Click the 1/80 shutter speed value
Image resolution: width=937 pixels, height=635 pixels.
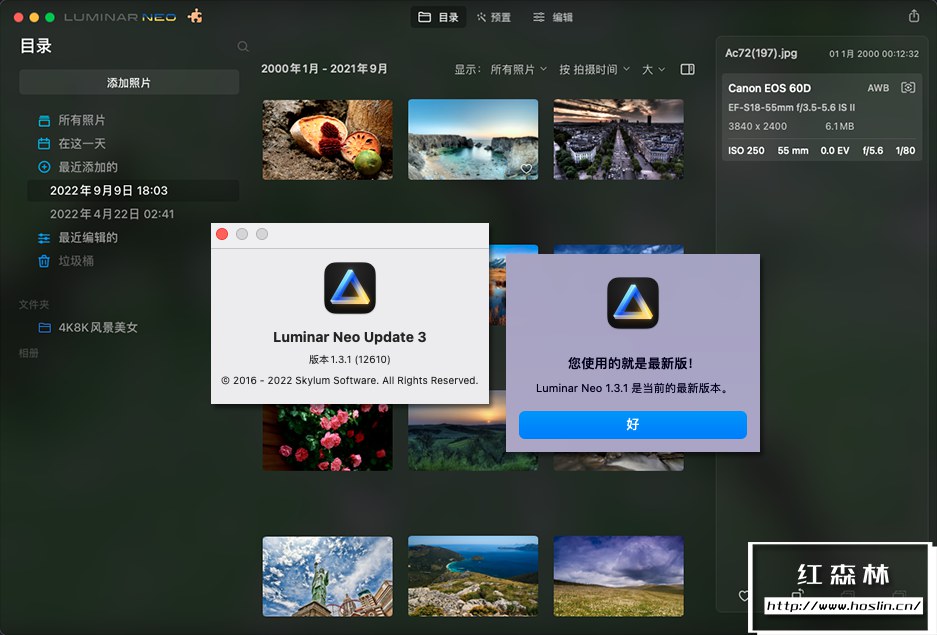(x=905, y=151)
